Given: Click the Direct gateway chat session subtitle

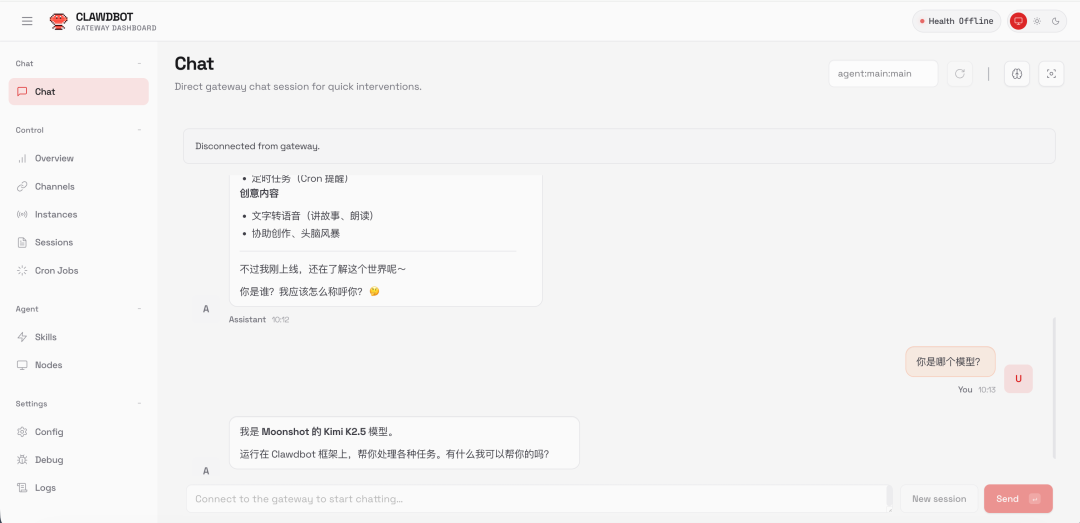Looking at the screenshot, I should click(x=298, y=87).
